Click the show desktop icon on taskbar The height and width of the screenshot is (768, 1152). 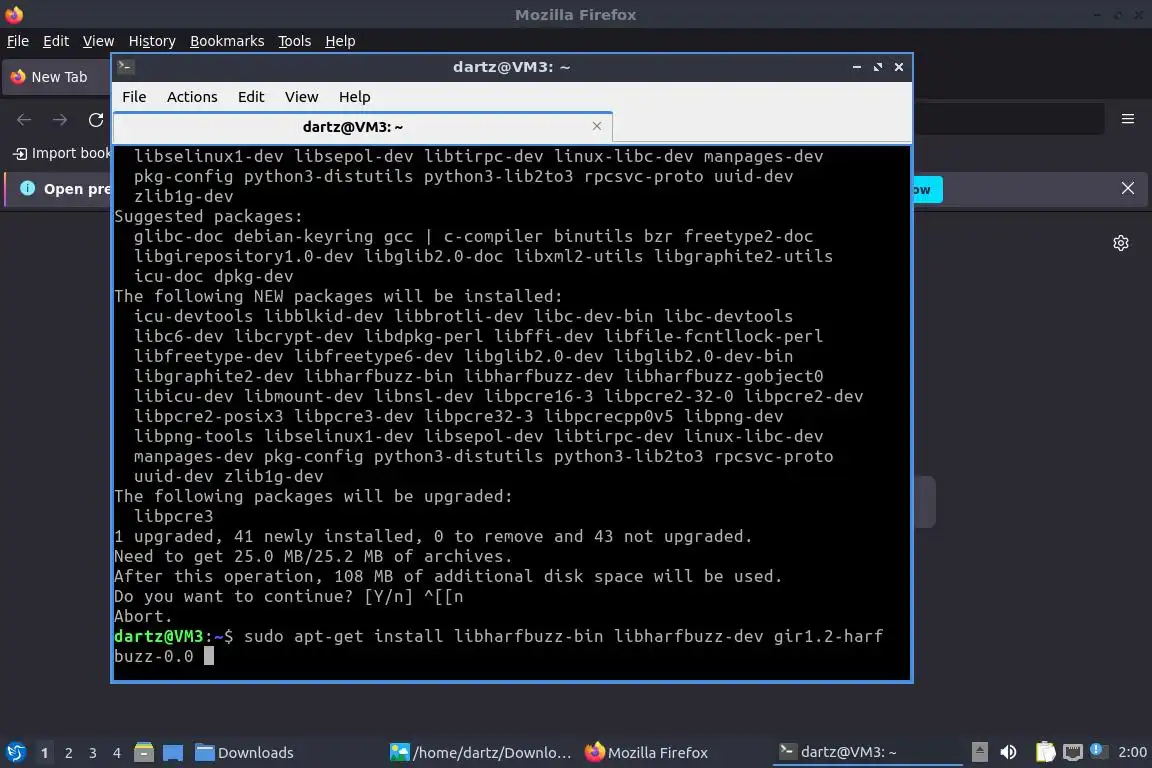point(173,752)
